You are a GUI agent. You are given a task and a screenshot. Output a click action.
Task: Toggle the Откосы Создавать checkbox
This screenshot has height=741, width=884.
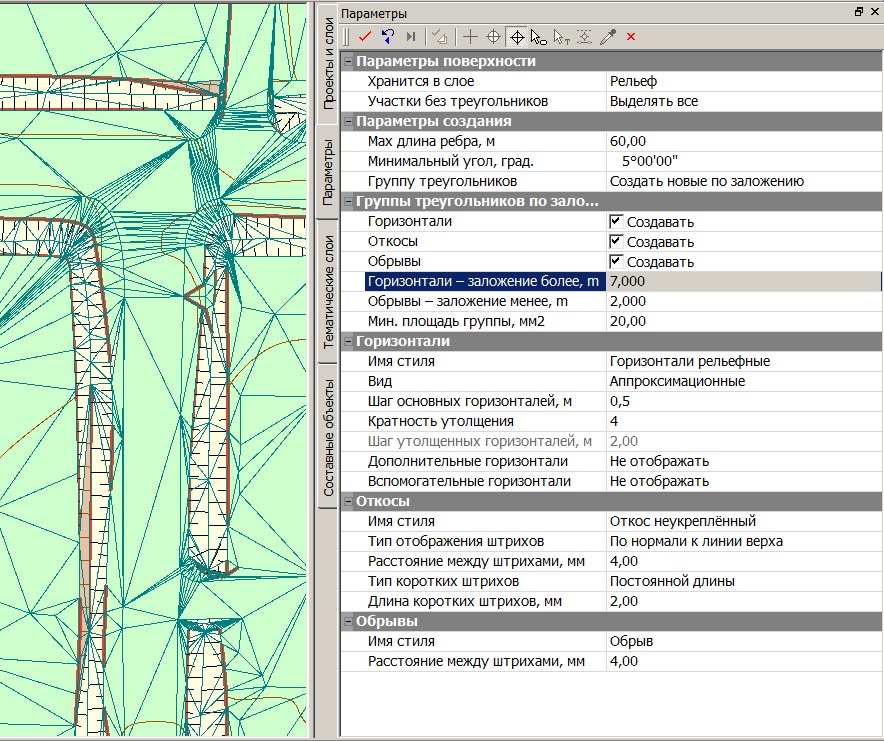[x=616, y=241]
